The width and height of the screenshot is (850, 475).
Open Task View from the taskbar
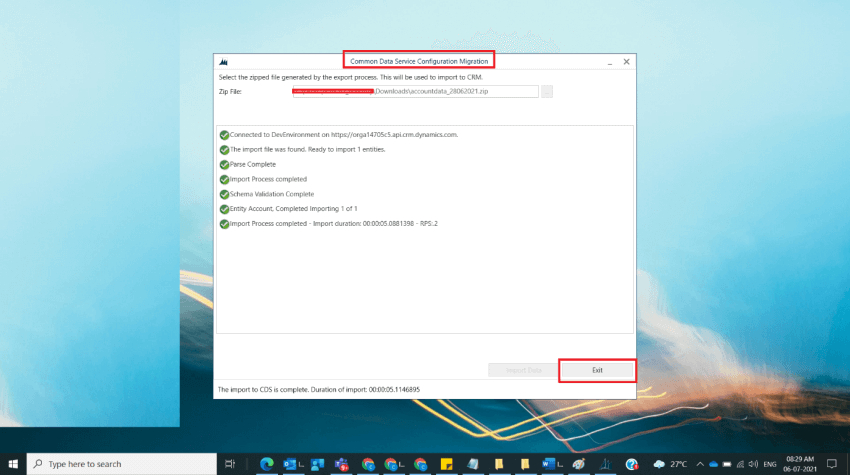(230, 464)
